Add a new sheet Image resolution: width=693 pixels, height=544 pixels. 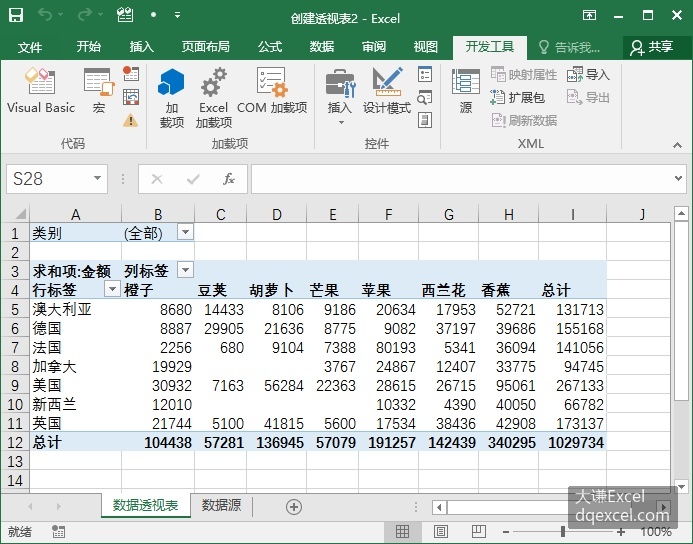point(294,507)
